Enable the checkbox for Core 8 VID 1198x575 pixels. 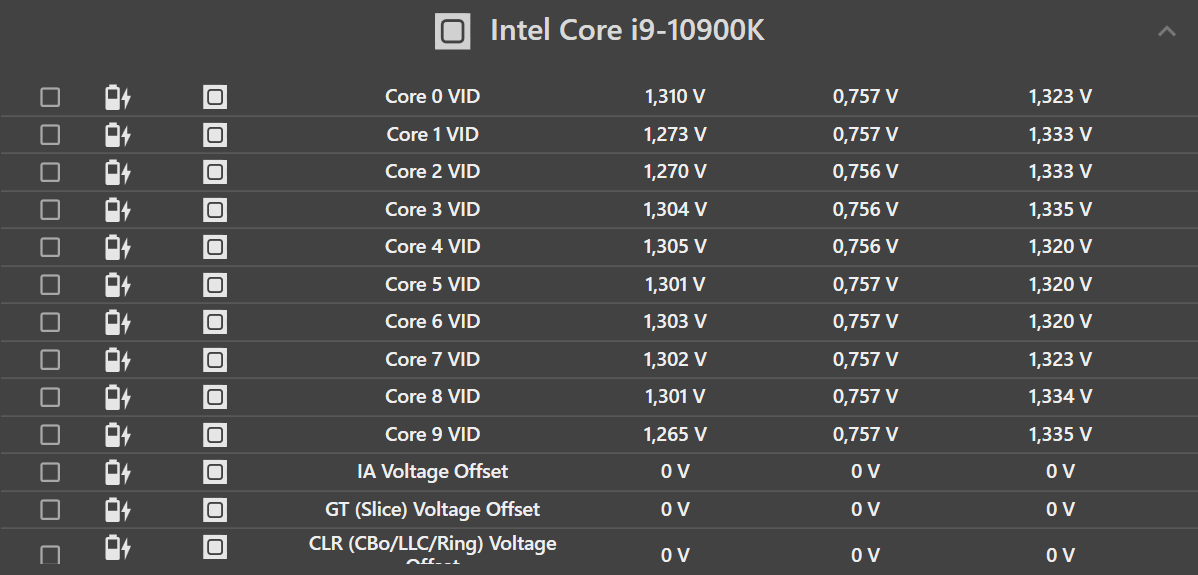click(x=50, y=396)
